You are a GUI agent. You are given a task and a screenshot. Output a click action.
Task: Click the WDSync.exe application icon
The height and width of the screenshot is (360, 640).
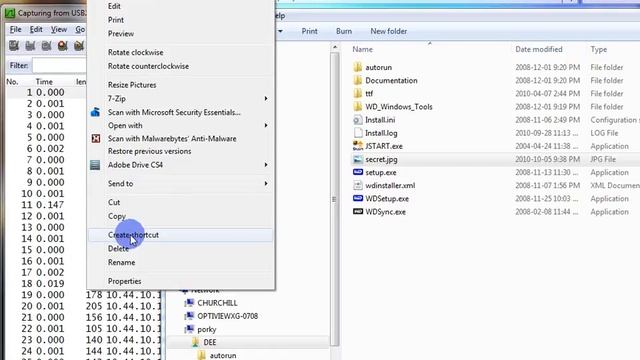pyautogui.click(x=358, y=212)
